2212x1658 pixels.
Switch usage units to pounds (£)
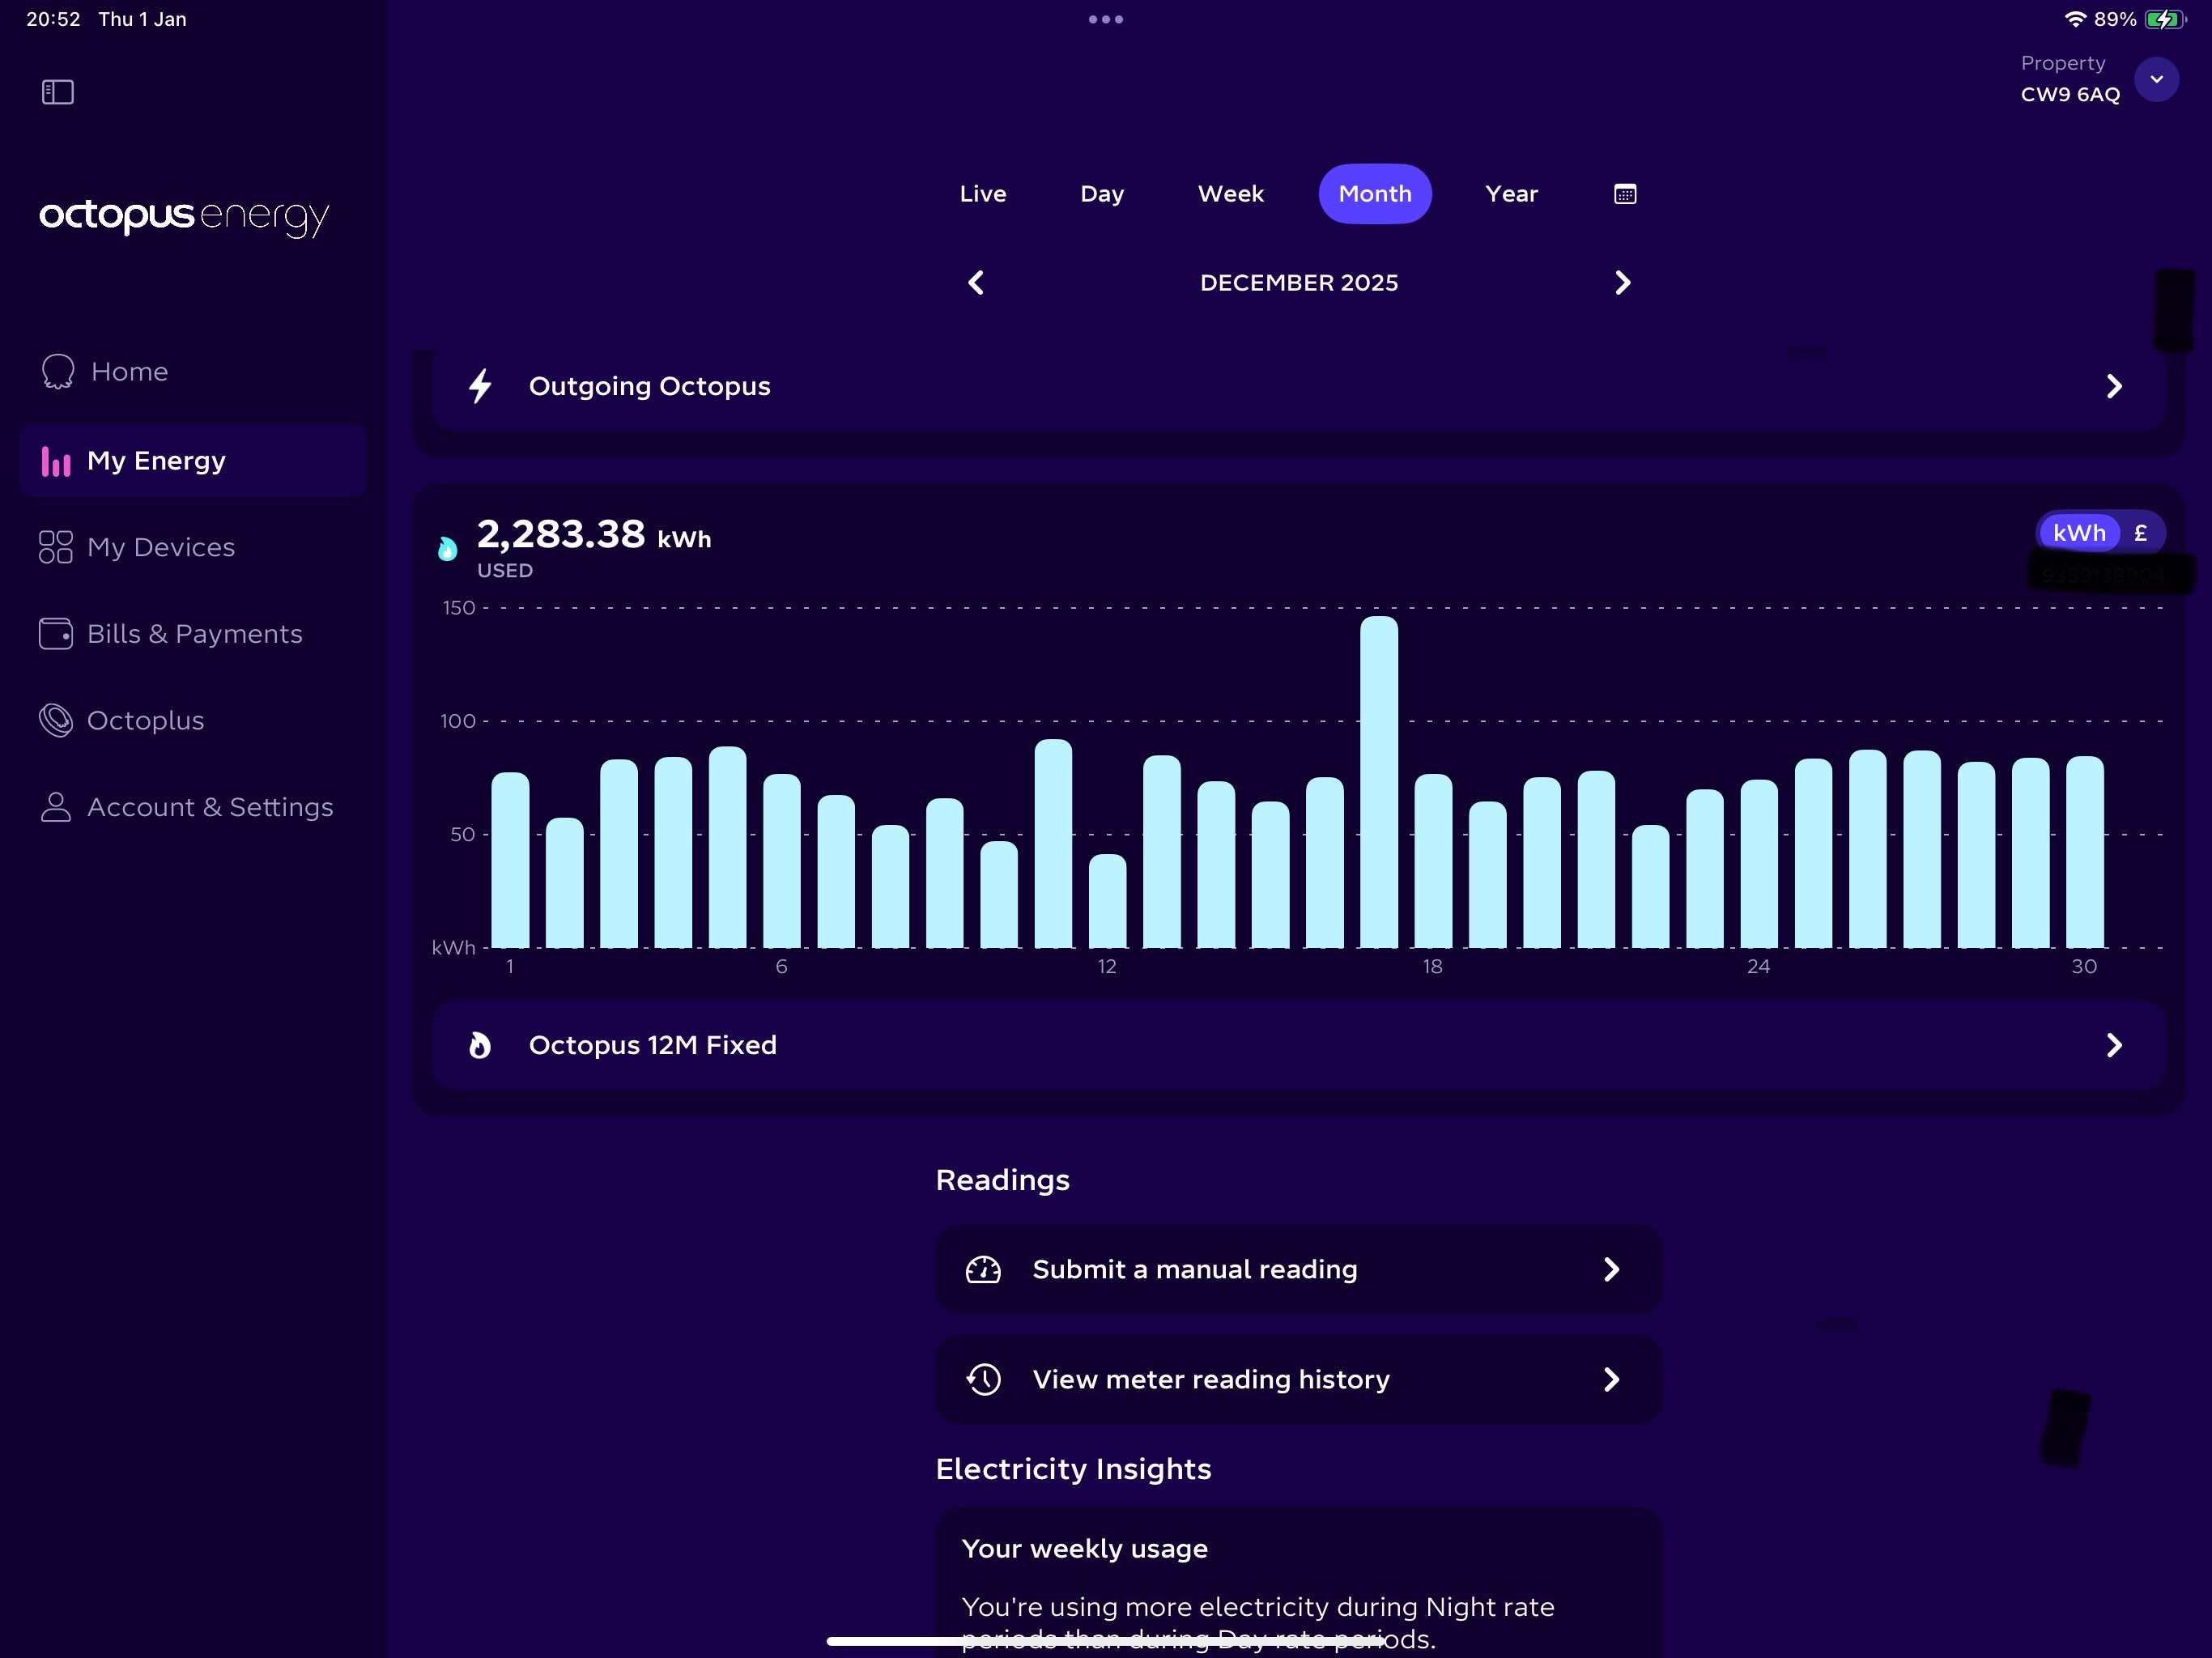2140,533
